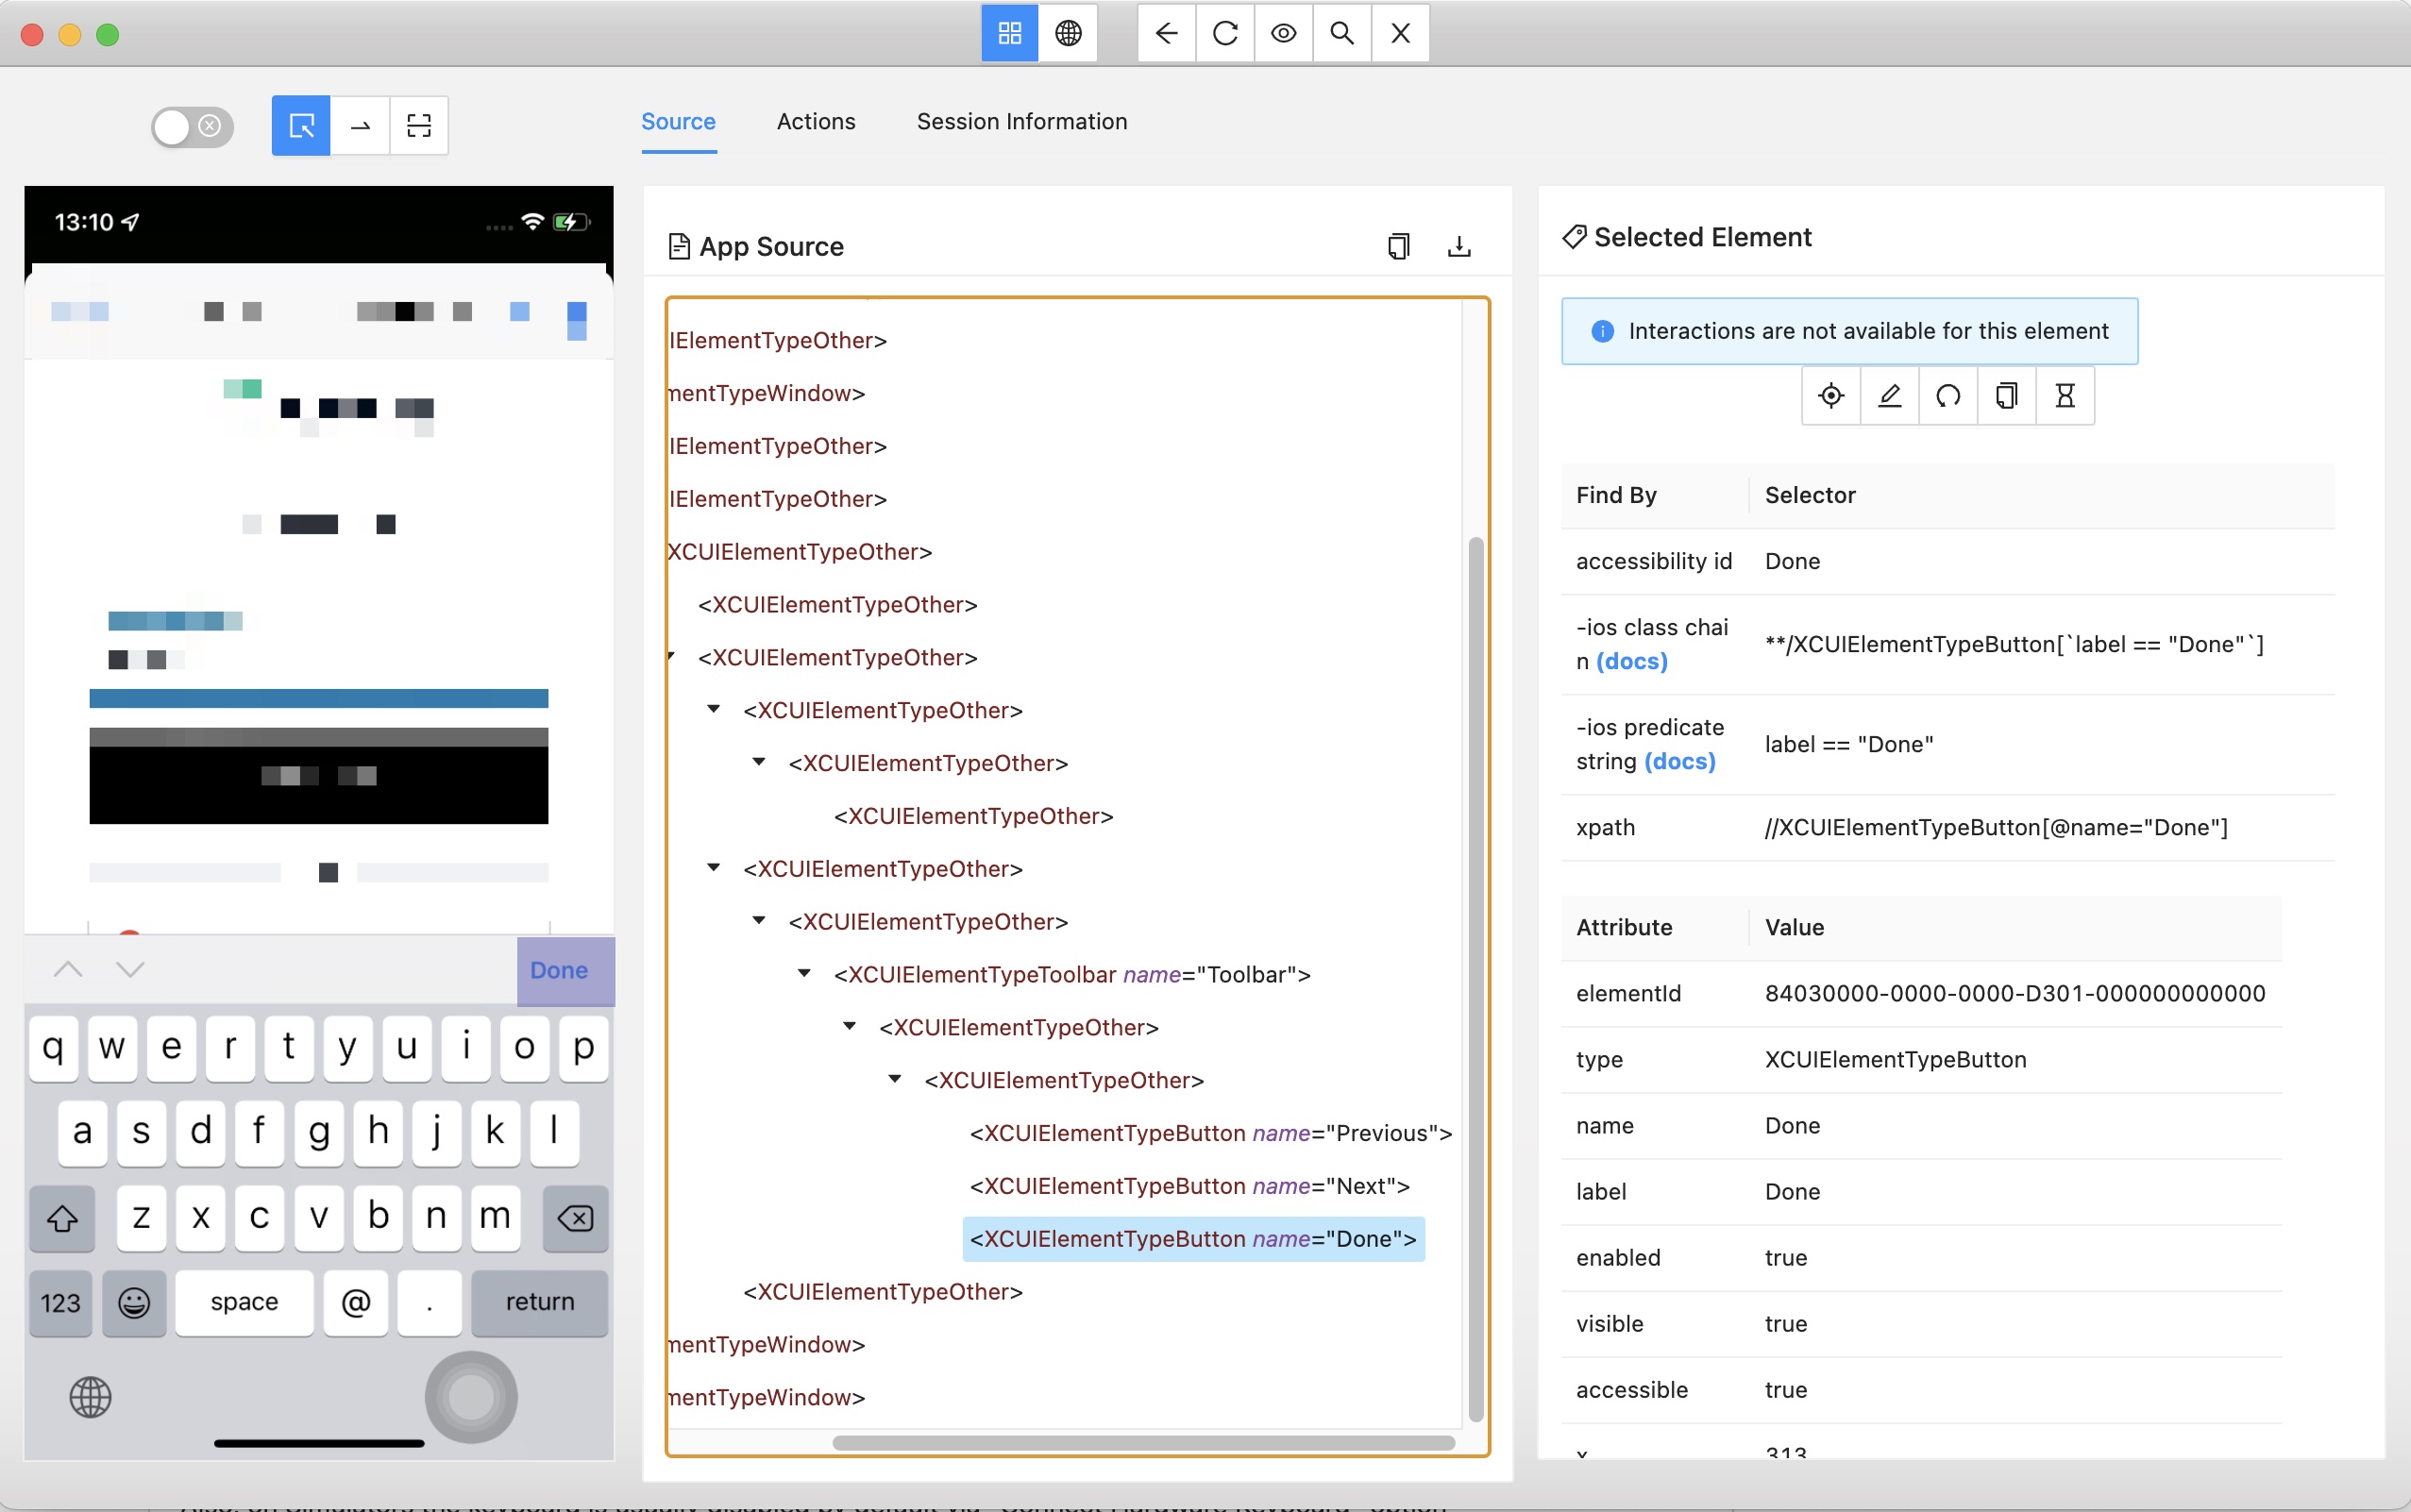Open docs link for ios class chain
This screenshot has width=2411, height=1512.
[x=1631, y=661]
